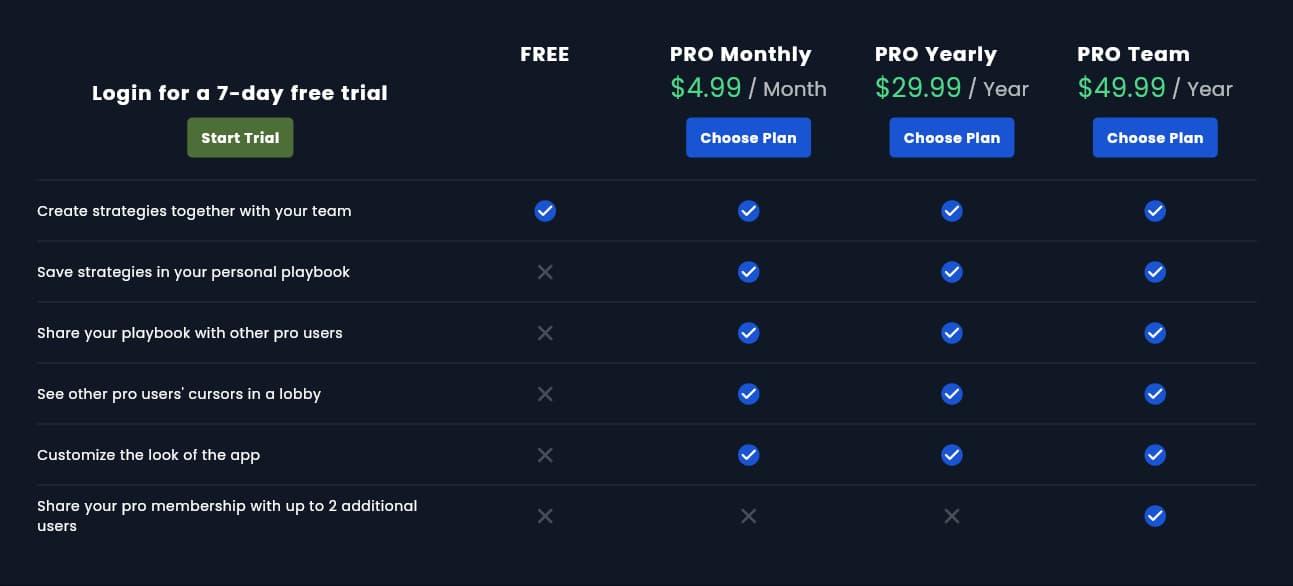The width and height of the screenshot is (1293, 586).
Task: Click 'Login for a 7-day free trial' heading
Action: tap(240, 93)
